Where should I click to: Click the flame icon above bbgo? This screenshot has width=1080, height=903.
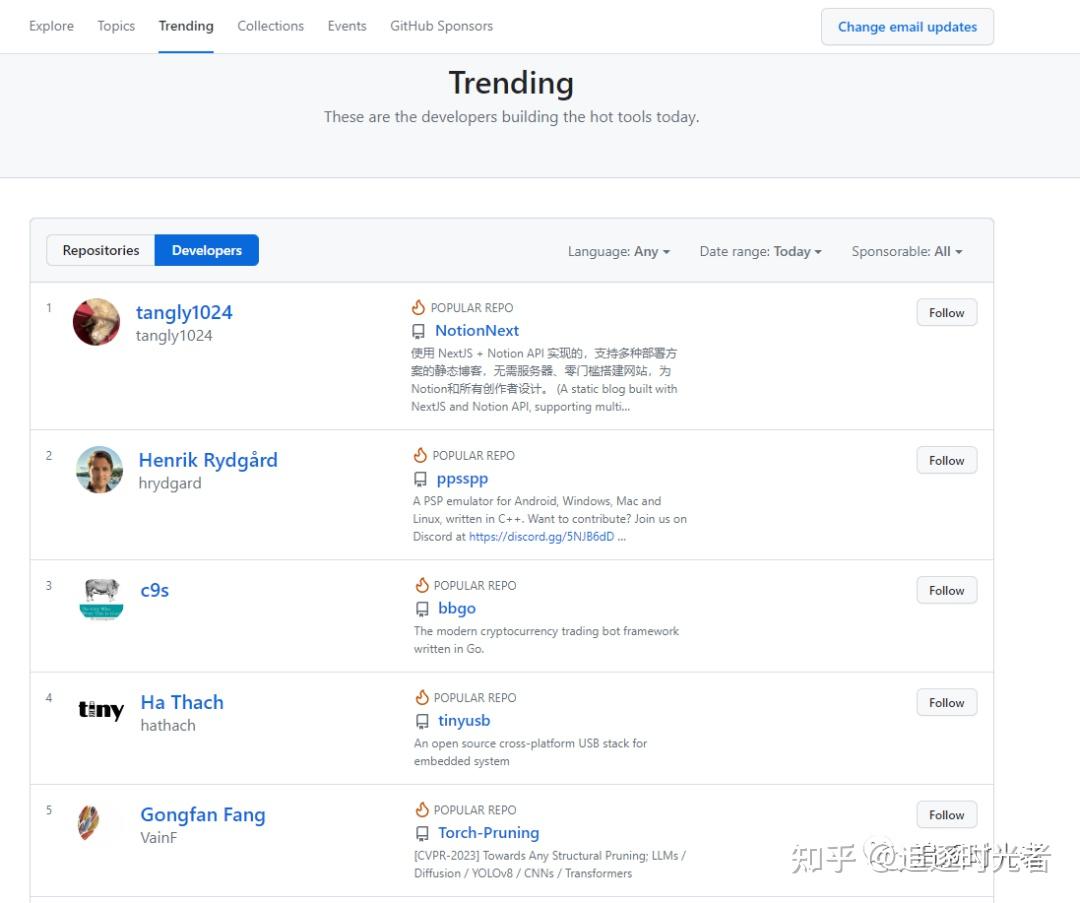click(422, 585)
